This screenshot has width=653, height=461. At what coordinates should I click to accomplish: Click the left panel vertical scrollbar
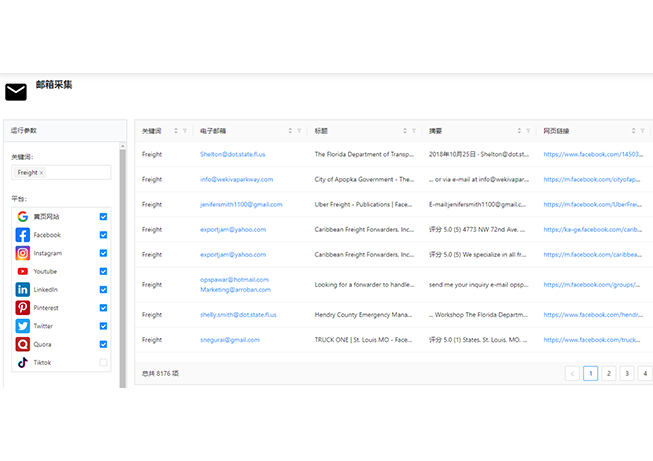(x=123, y=260)
